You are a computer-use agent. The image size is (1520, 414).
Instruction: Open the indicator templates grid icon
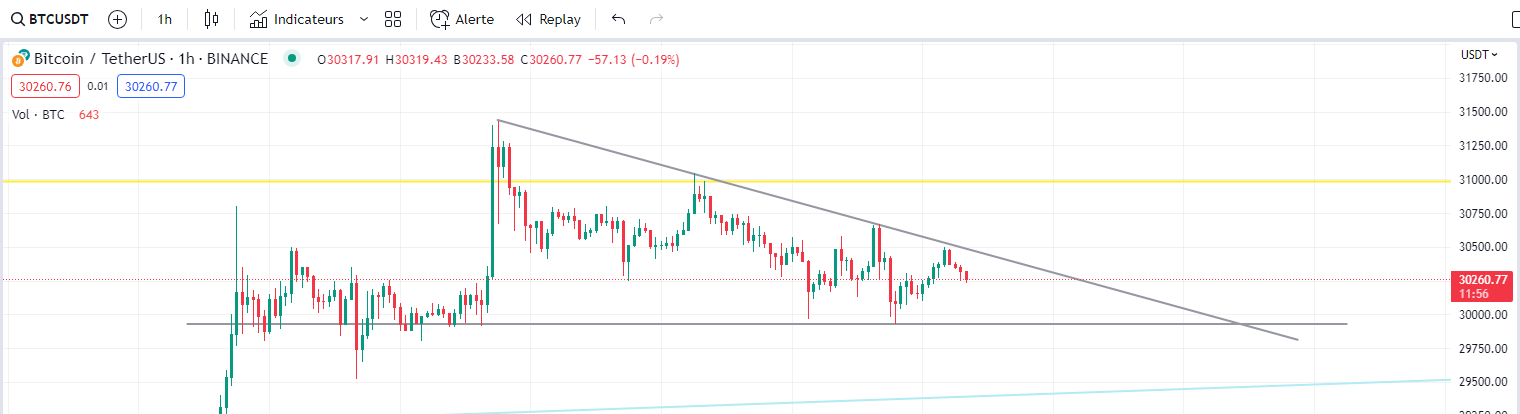click(x=393, y=19)
